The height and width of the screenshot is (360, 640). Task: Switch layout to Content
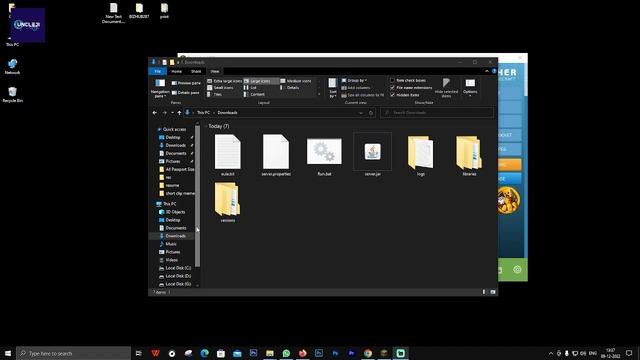[x=254, y=94]
